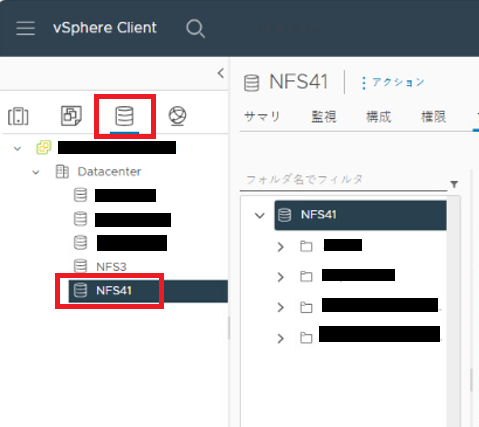Image resolution: width=479 pixels, height=427 pixels.
Task: Collapse the left navigation panel arrow
Action: [x=221, y=73]
